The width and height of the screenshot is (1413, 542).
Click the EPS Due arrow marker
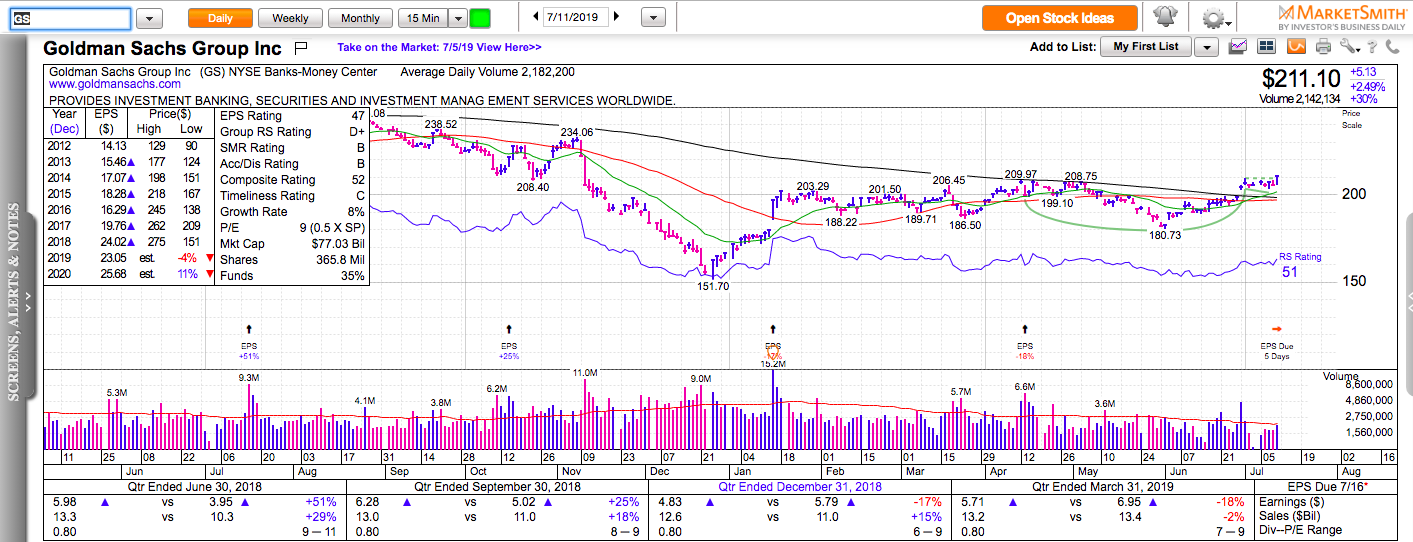(1276, 328)
